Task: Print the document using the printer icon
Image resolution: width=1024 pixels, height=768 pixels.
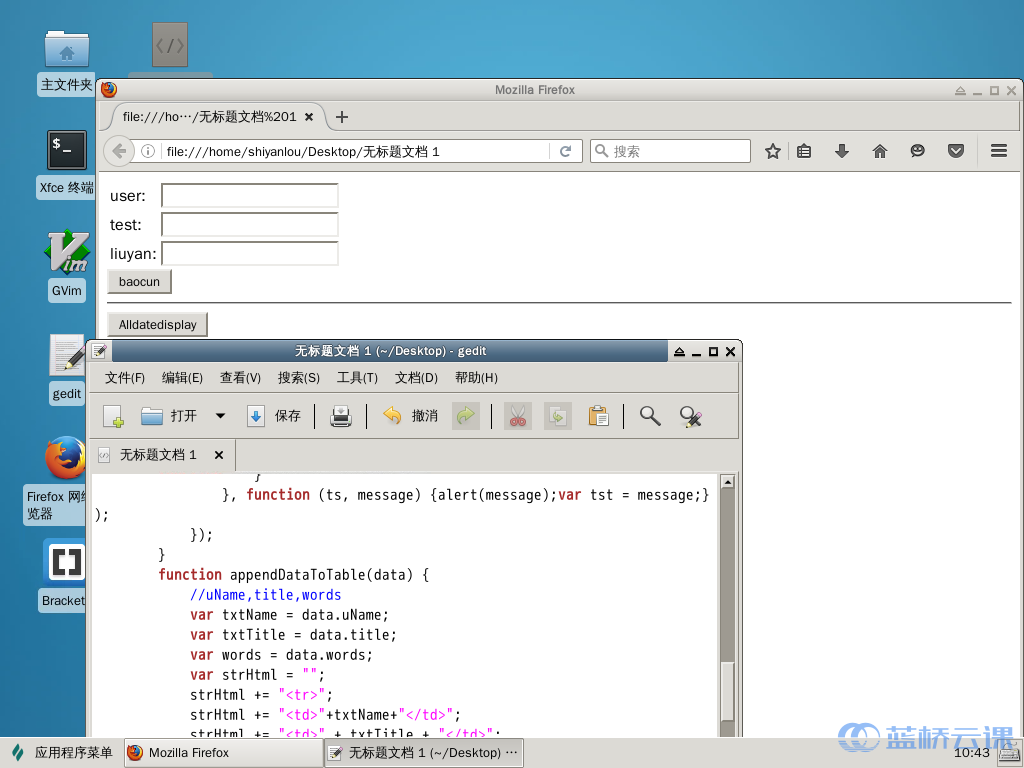Action: (x=341, y=416)
